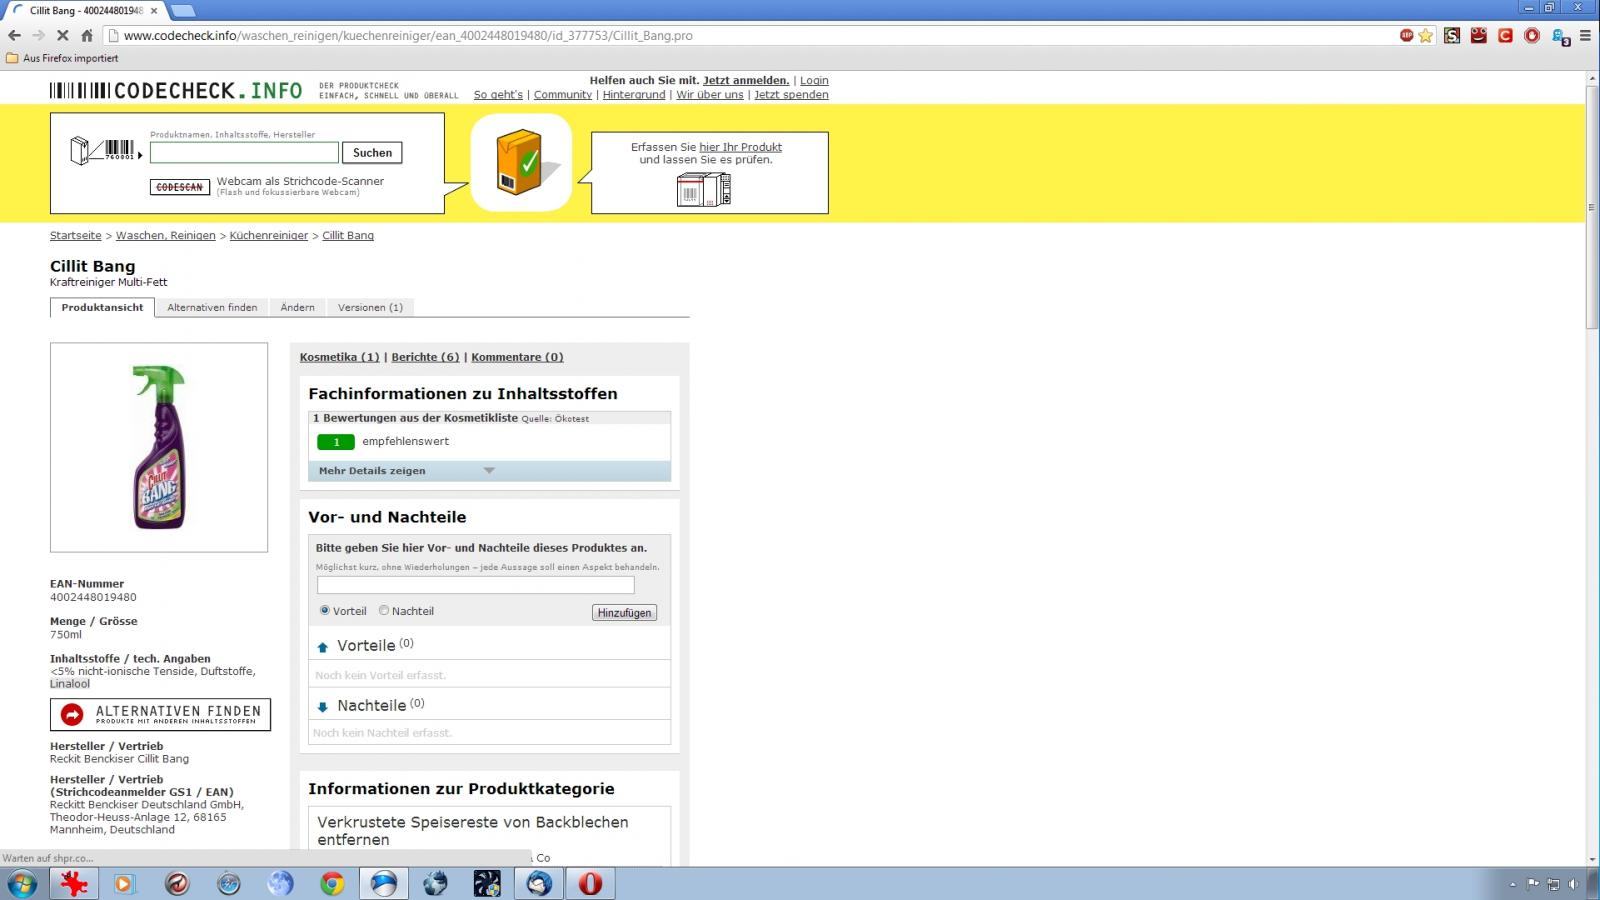Open the Alternativen finden tab
The width and height of the screenshot is (1600, 900).
coord(212,307)
